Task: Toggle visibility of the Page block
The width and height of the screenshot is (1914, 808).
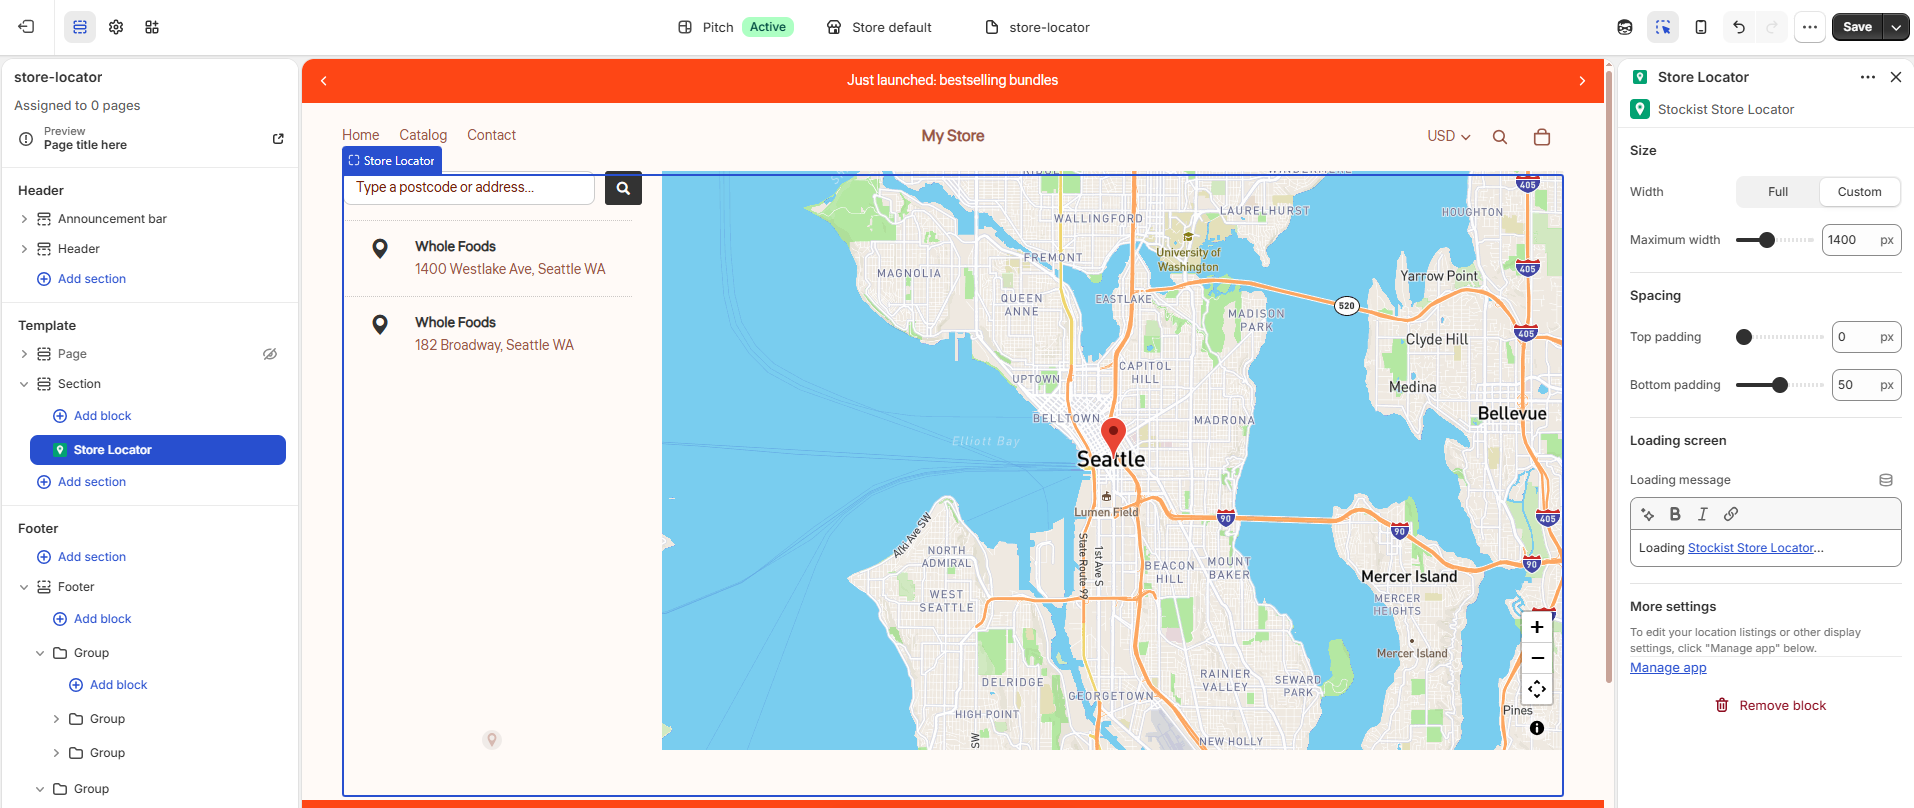Action: click(x=270, y=354)
